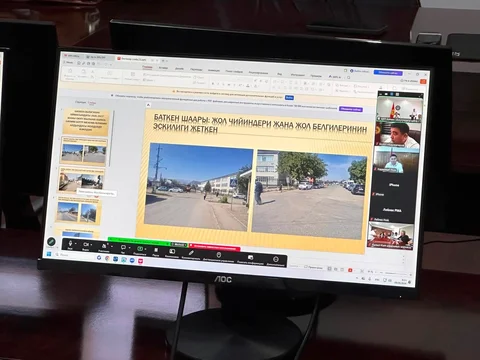
Task: Open Zoom remote control option
Action: tap(218, 256)
